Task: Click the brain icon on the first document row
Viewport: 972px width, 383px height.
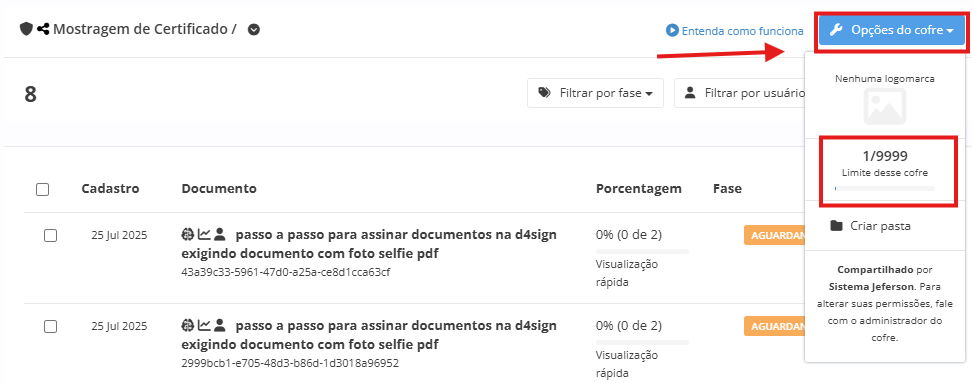Action: pos(188,235)
